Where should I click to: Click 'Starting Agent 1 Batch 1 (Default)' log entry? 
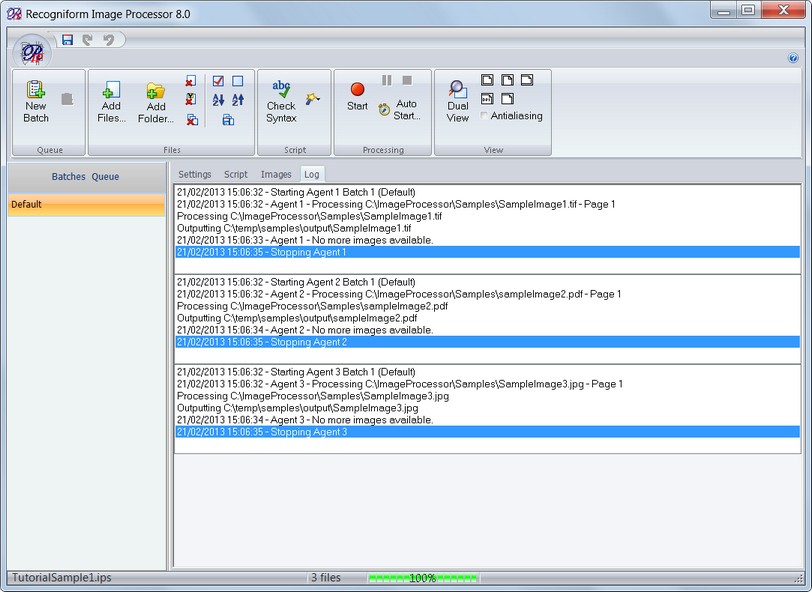[296, 192]
